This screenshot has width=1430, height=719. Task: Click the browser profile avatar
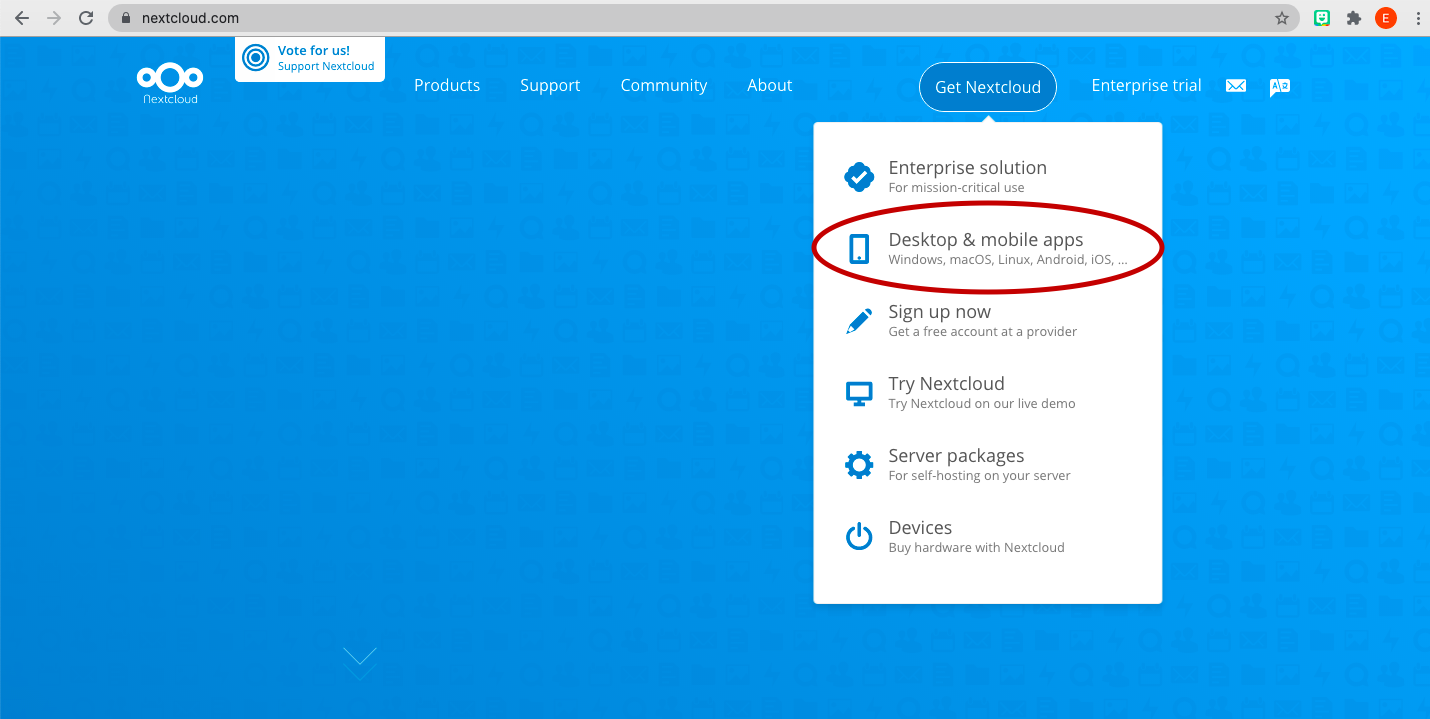[x=1385, y=17]
